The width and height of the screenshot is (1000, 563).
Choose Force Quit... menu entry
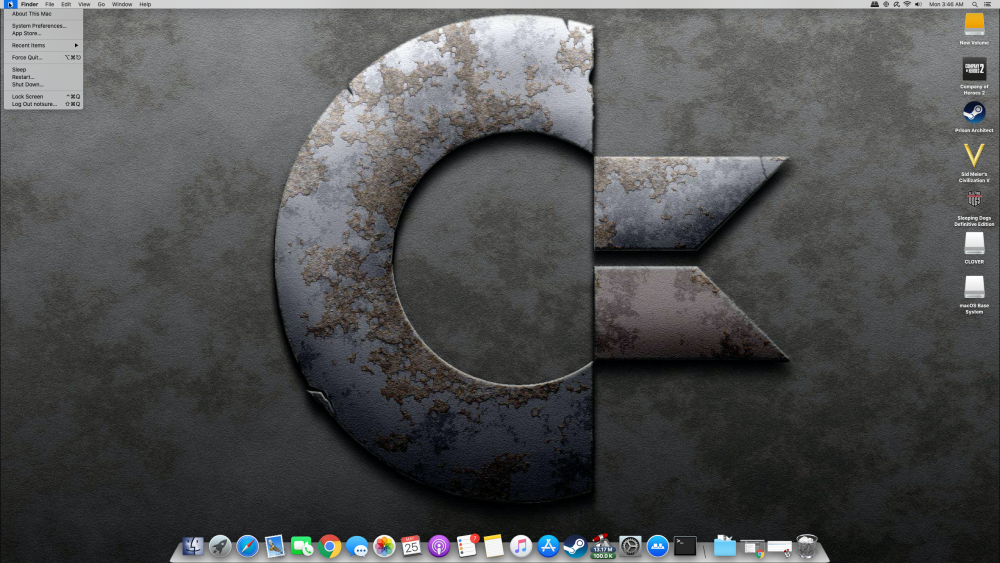(x=43, y=57)
